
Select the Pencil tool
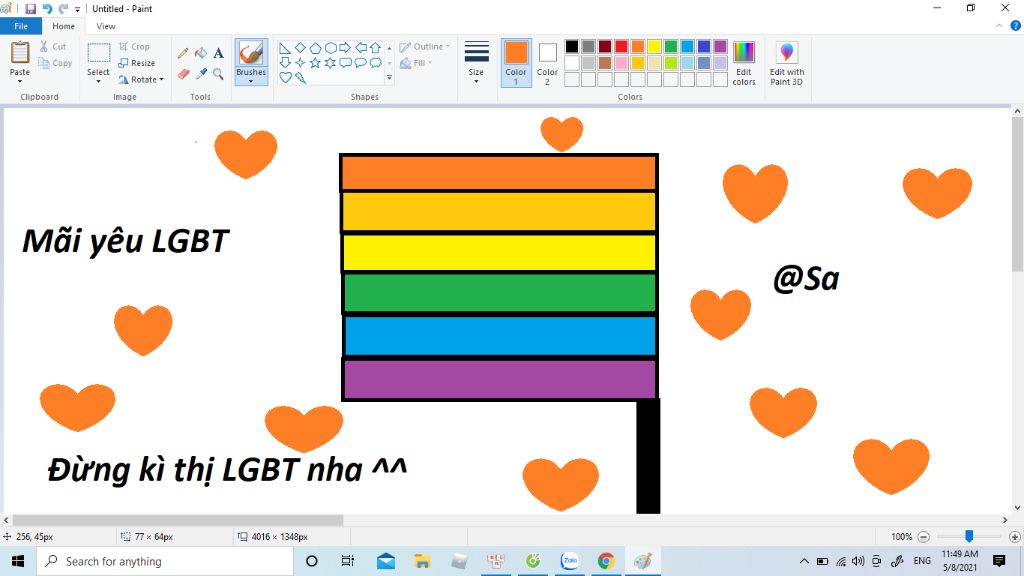(183, 53)
